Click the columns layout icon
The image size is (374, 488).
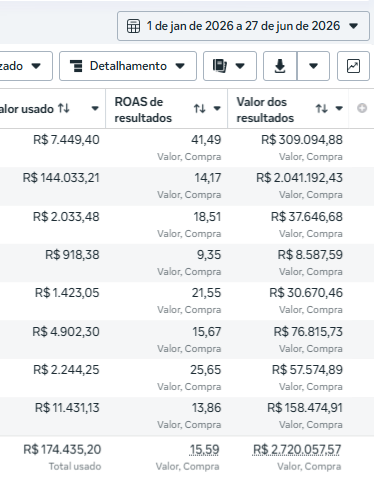pos(220,66)
